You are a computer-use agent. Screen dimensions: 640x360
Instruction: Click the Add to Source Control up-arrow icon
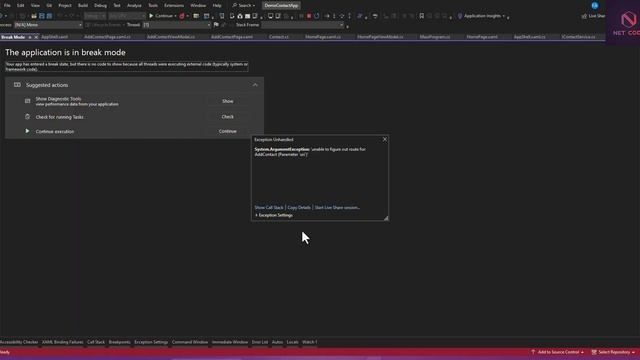(533, 352)
